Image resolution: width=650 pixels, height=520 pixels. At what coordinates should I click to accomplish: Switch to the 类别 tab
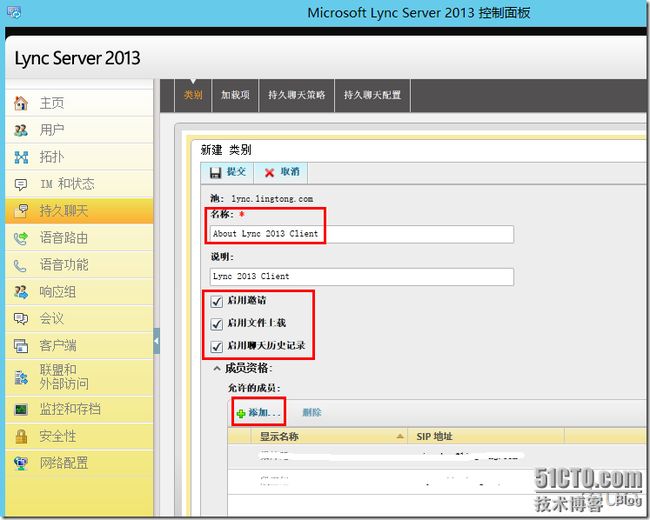(x=193, y=95)
